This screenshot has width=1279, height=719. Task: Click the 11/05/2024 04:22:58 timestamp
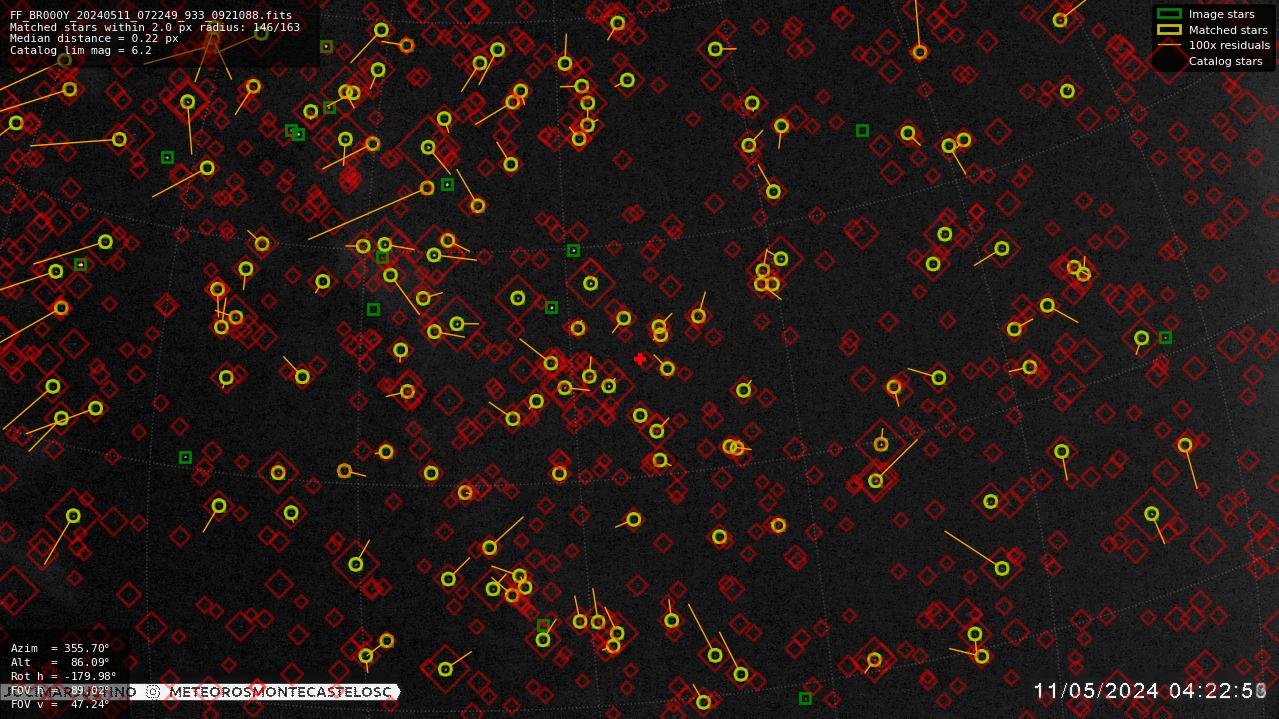pyautogui.click(x=1150, y=691)
